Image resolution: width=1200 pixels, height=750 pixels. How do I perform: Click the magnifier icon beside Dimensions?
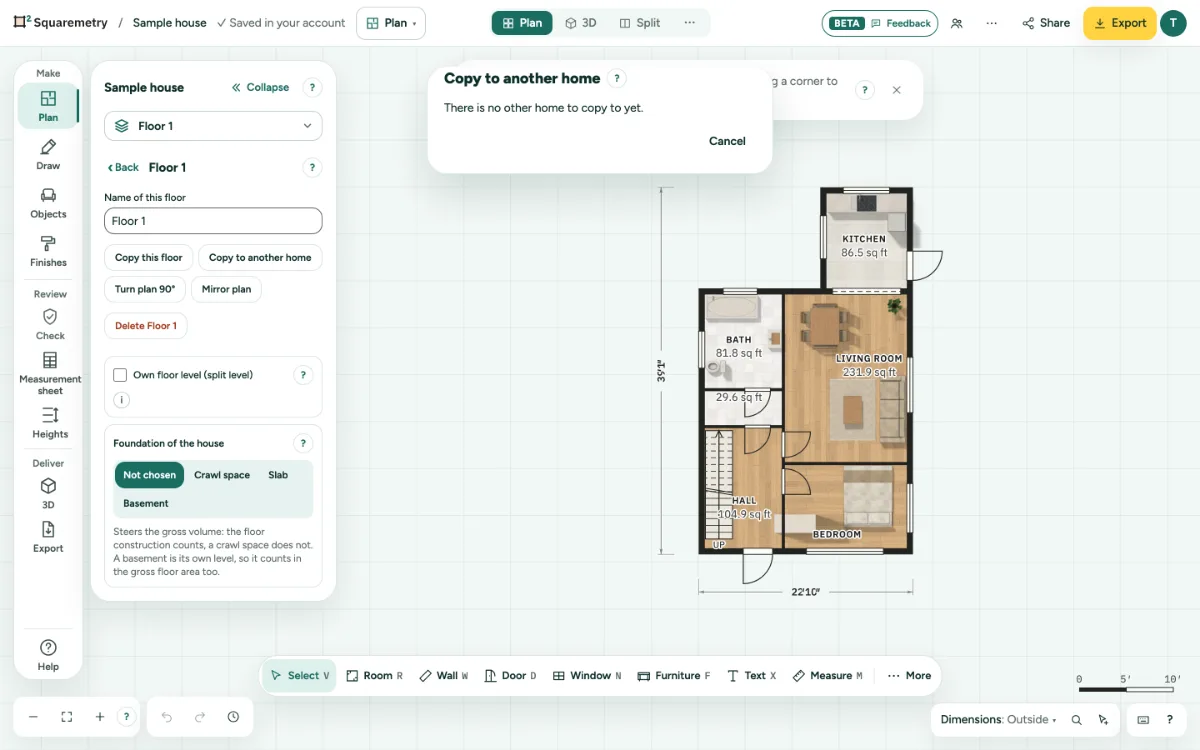(x=1077, y=720)
